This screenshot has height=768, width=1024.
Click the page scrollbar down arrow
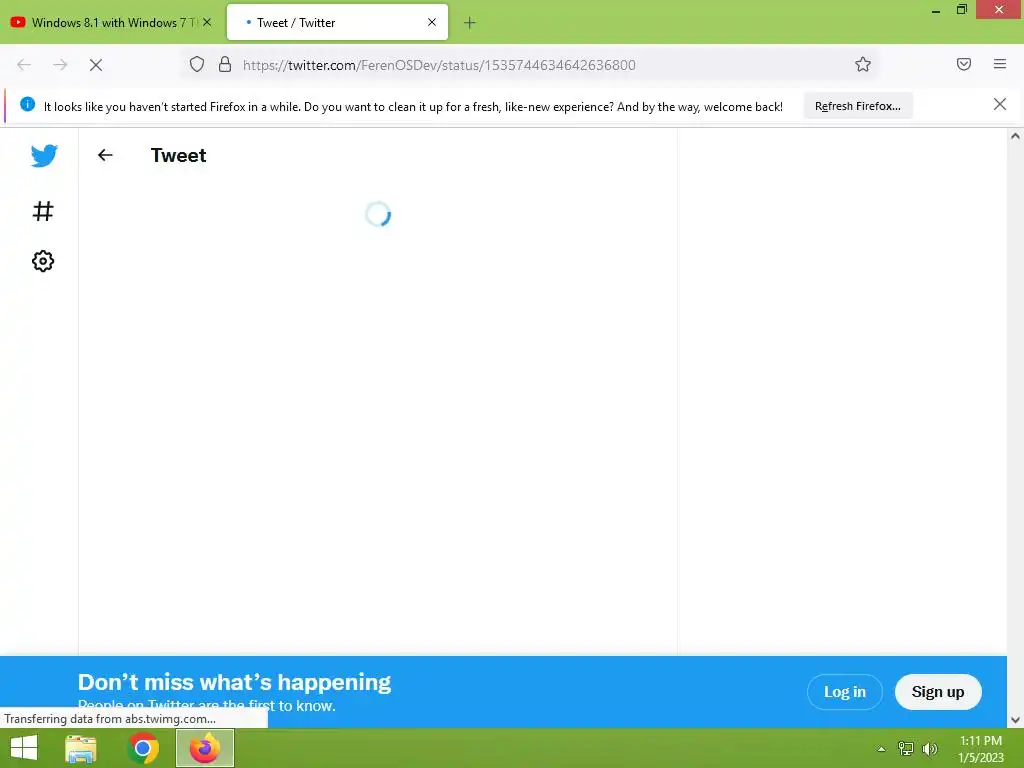1015,720
